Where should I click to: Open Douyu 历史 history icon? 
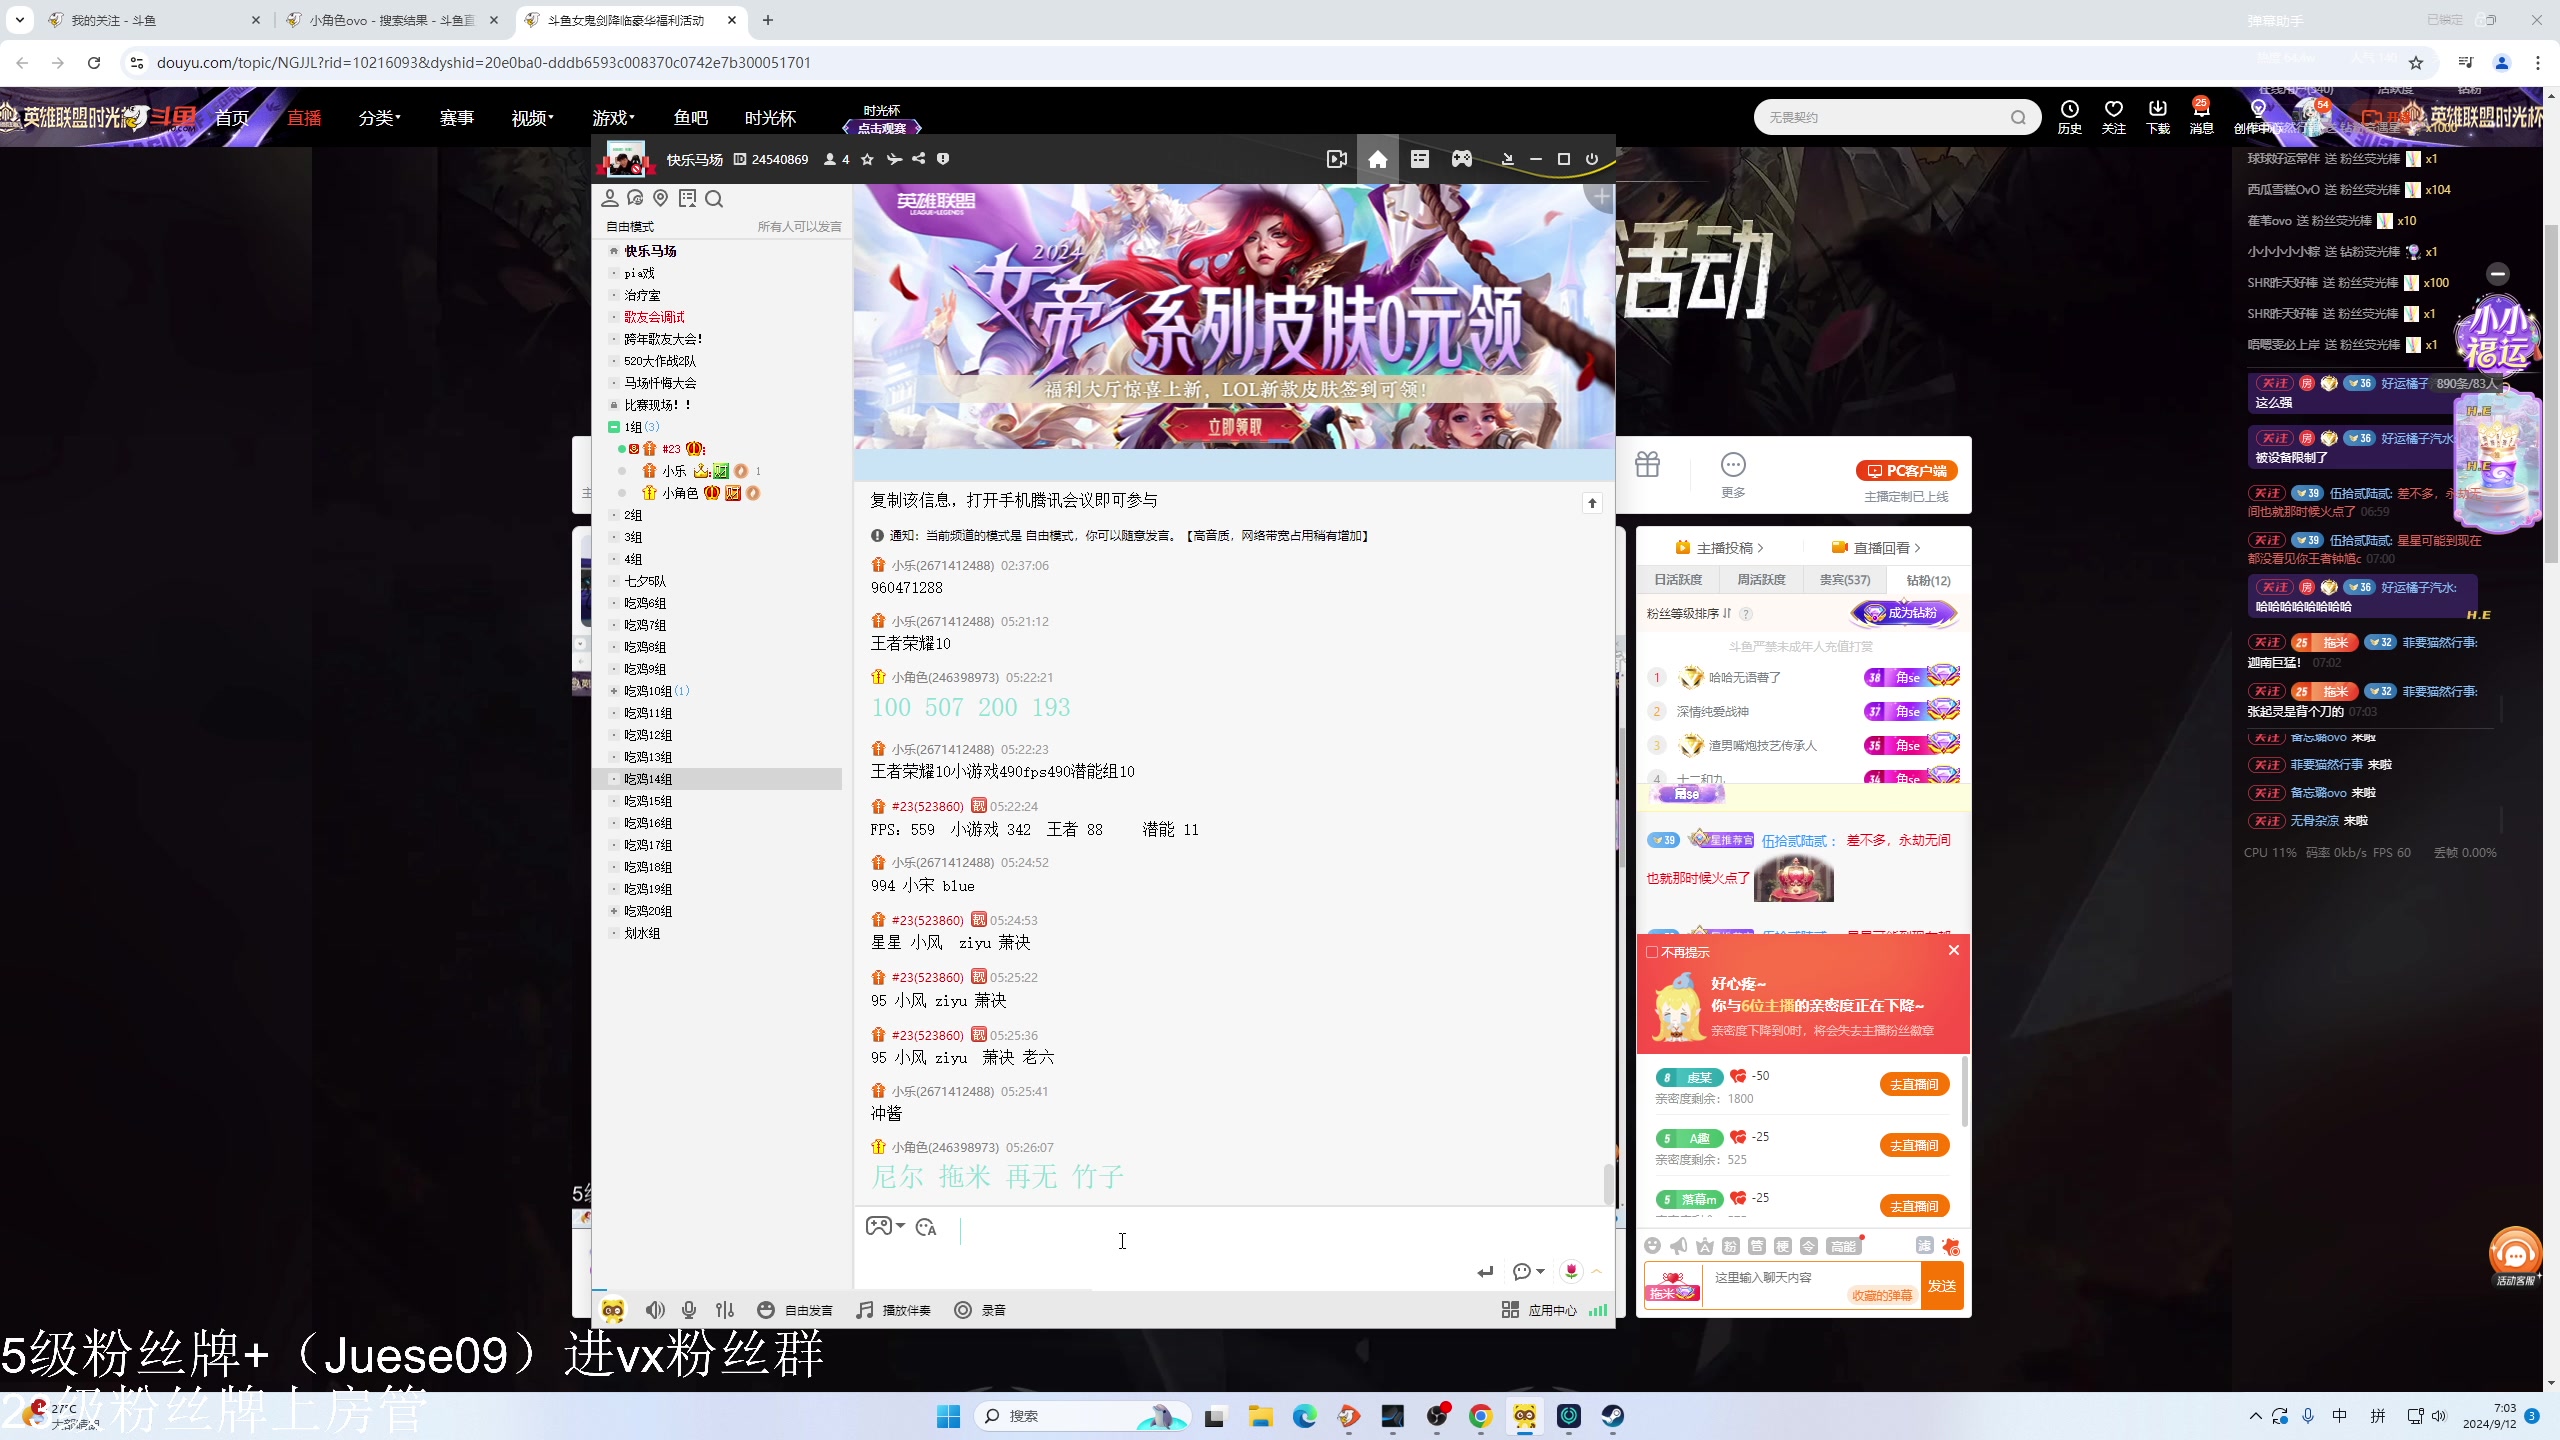[2070, 117]
